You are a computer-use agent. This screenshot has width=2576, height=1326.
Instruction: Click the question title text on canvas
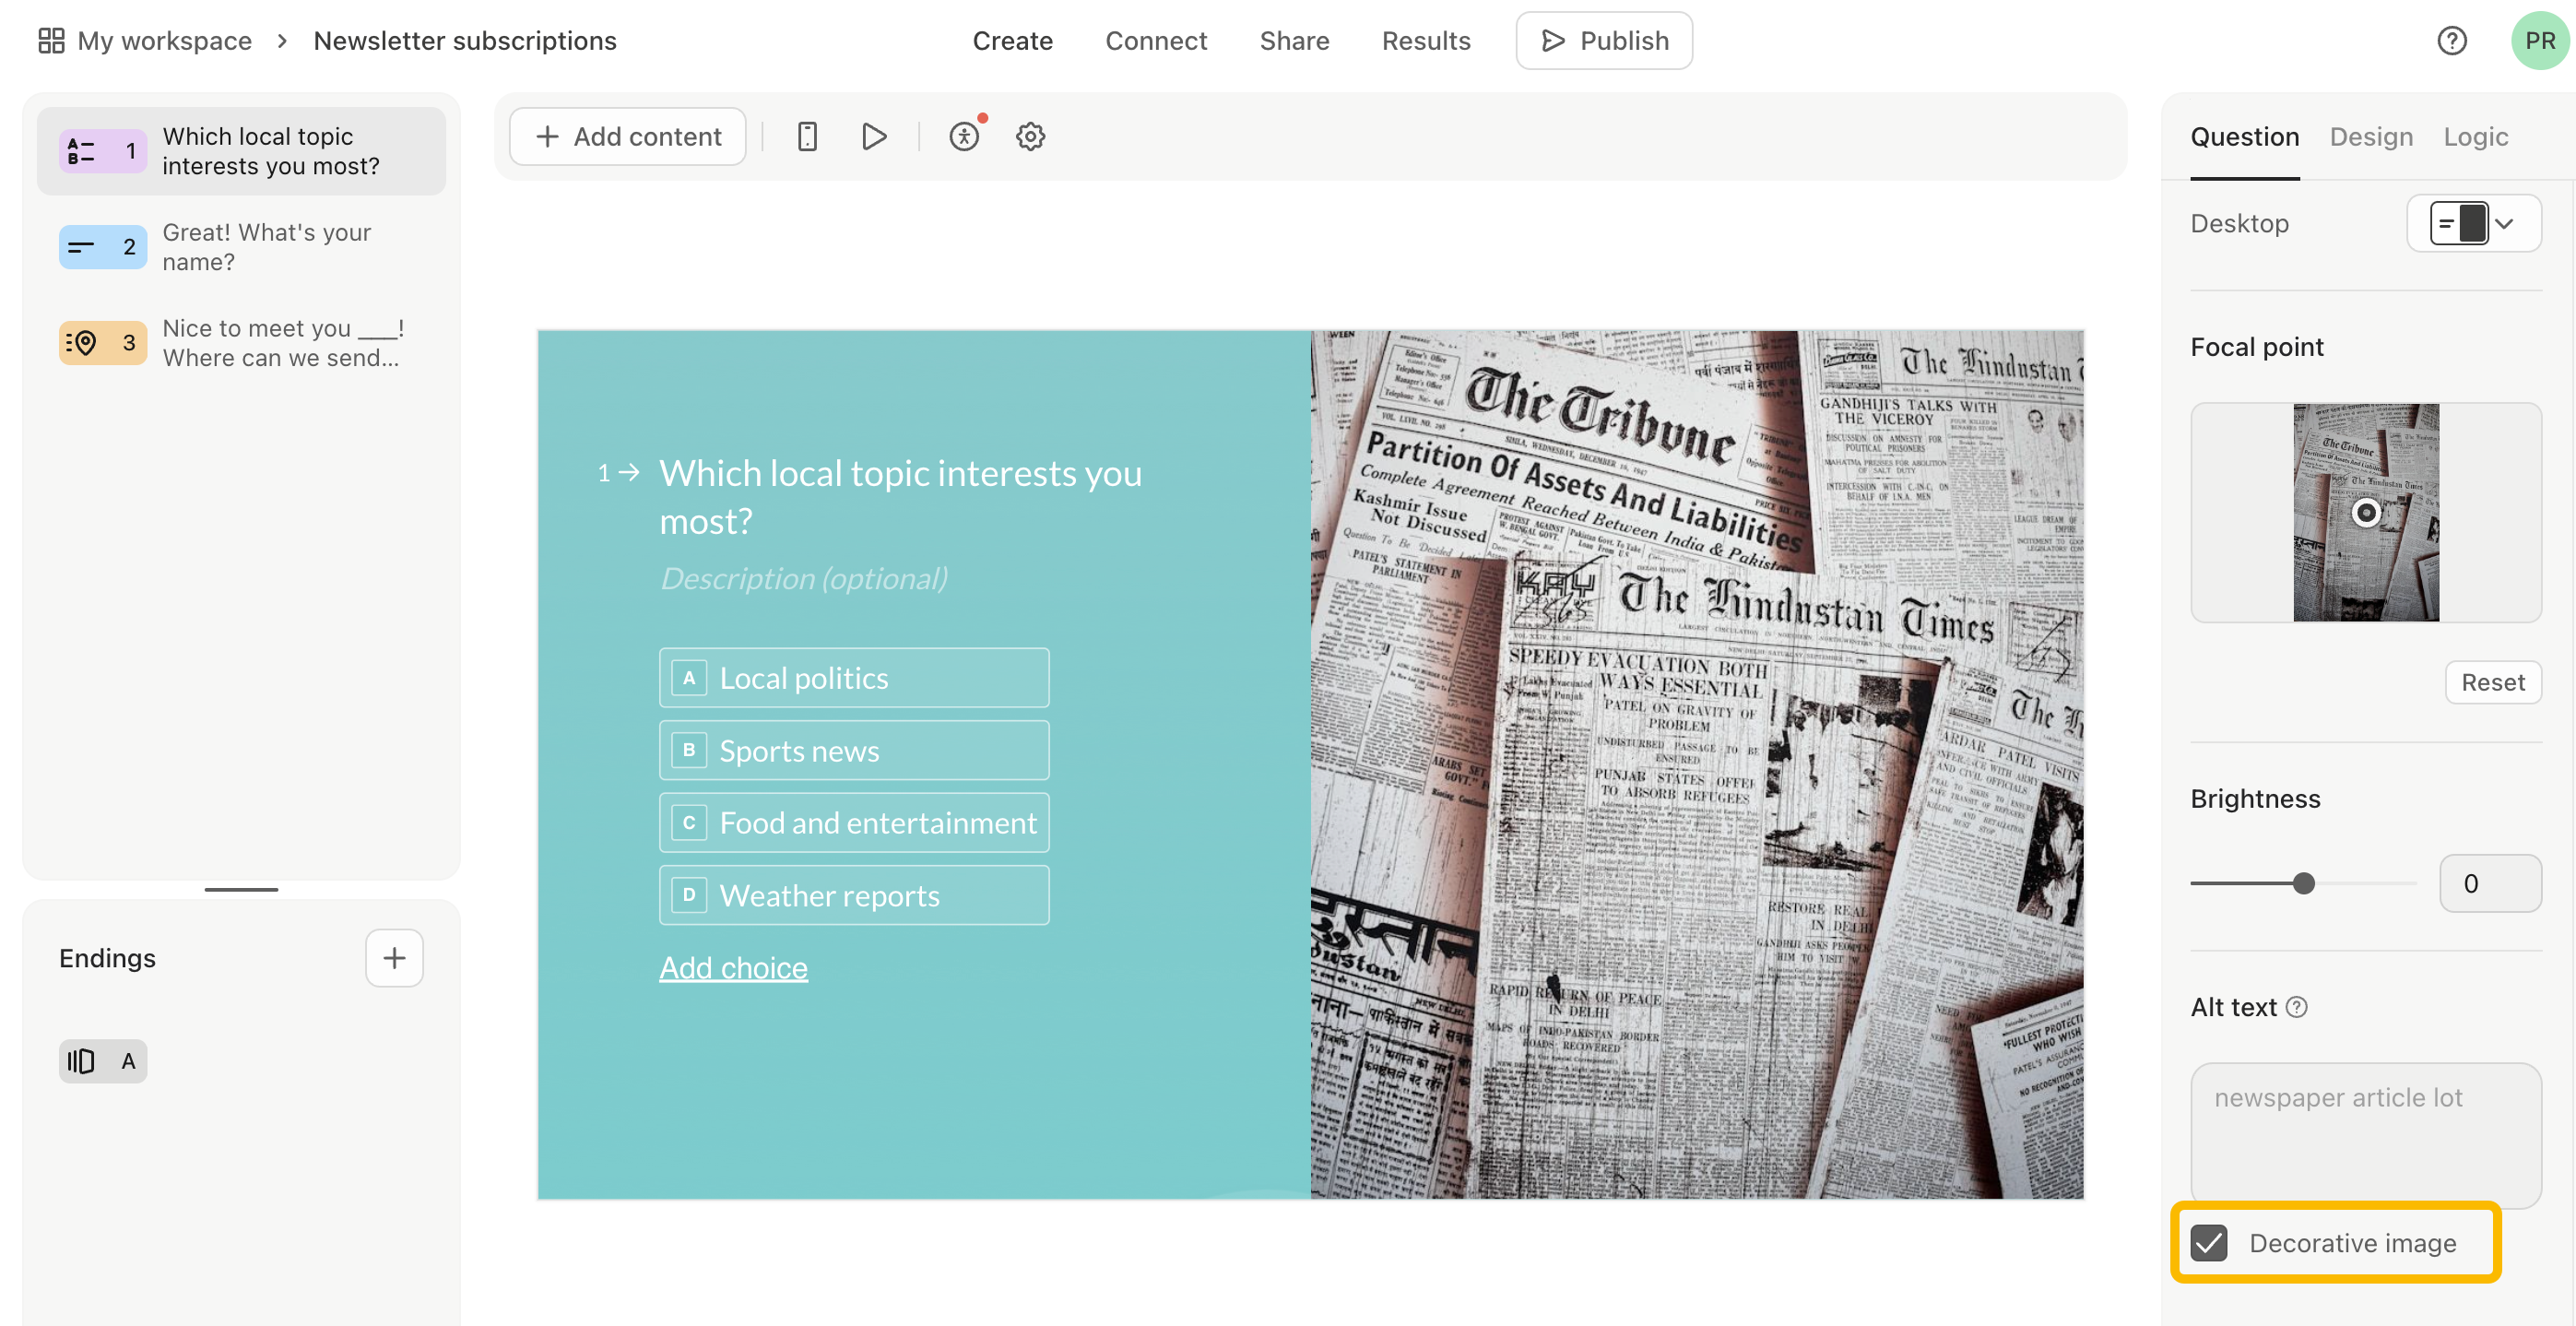[x=900, y=497]
